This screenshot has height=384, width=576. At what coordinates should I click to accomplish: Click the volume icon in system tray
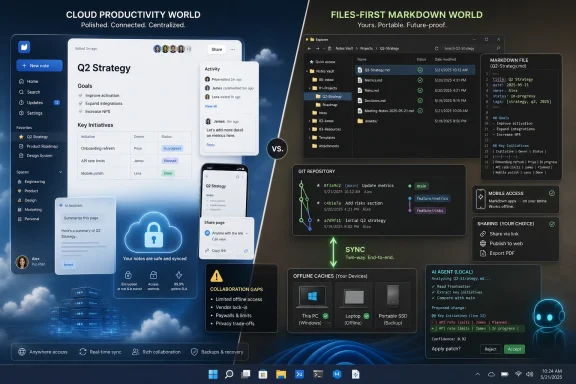tap(529, 374)
